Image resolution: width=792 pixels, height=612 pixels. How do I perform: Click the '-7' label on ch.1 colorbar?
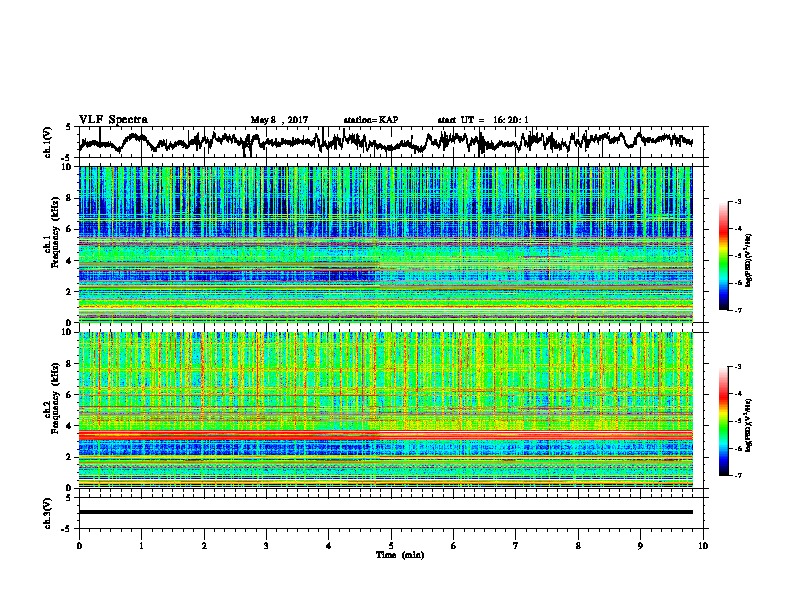coord(737,310)
